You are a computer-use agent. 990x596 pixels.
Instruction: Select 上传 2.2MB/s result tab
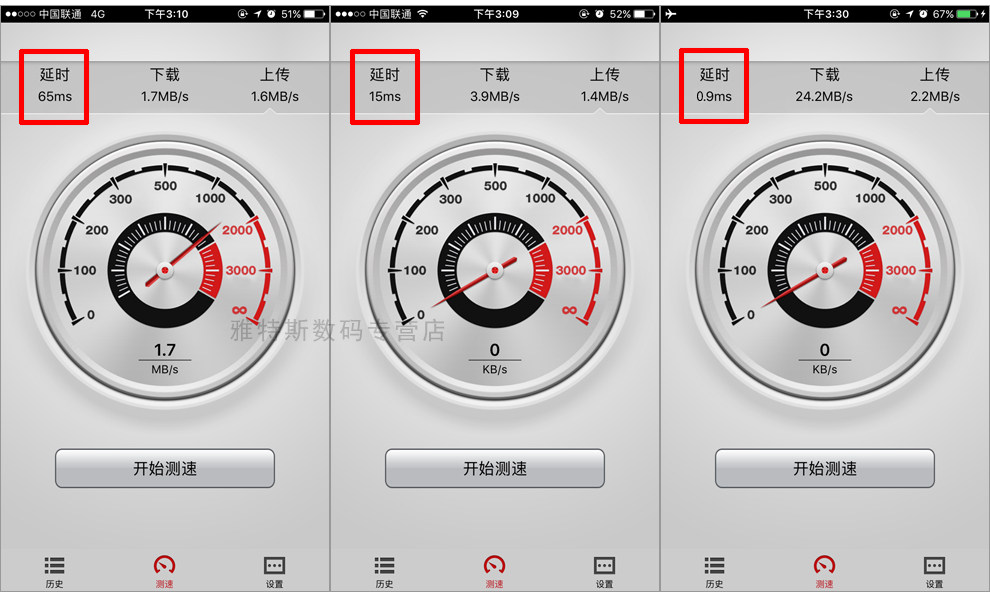(x=935, y=85)
